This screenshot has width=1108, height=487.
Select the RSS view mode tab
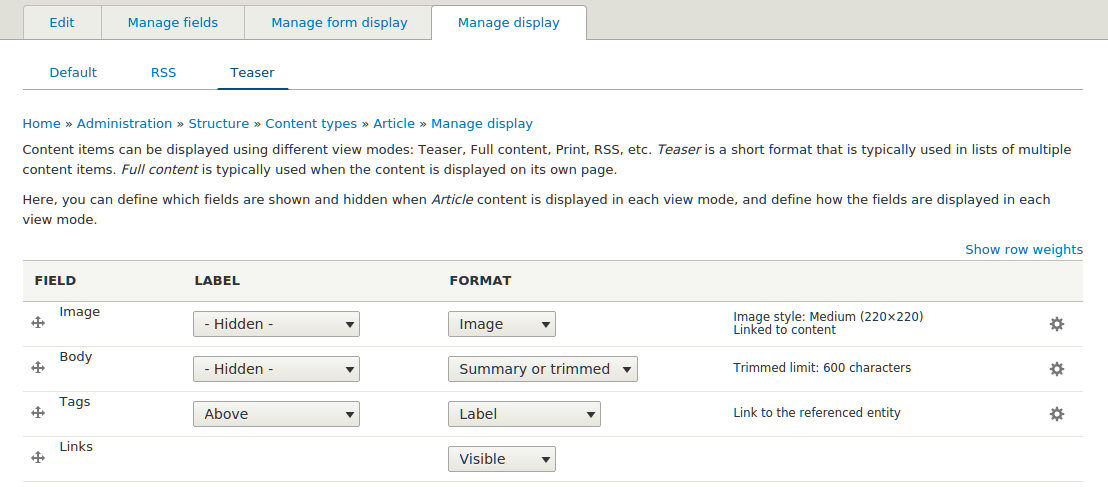coord(163,73)
